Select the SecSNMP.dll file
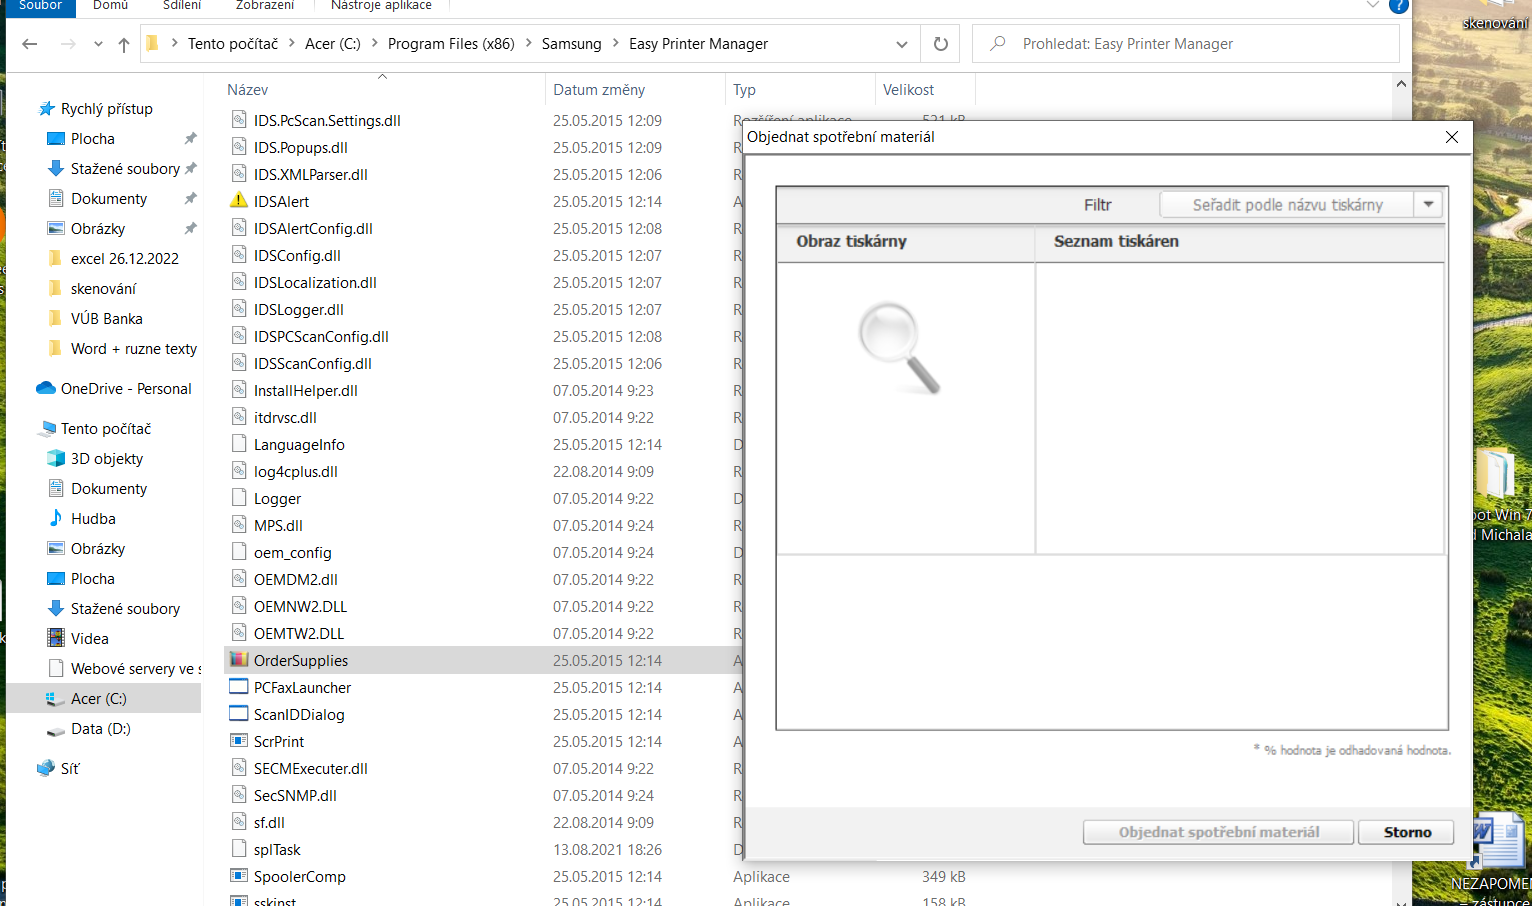 pyautogui.click(x=295, y=795)
